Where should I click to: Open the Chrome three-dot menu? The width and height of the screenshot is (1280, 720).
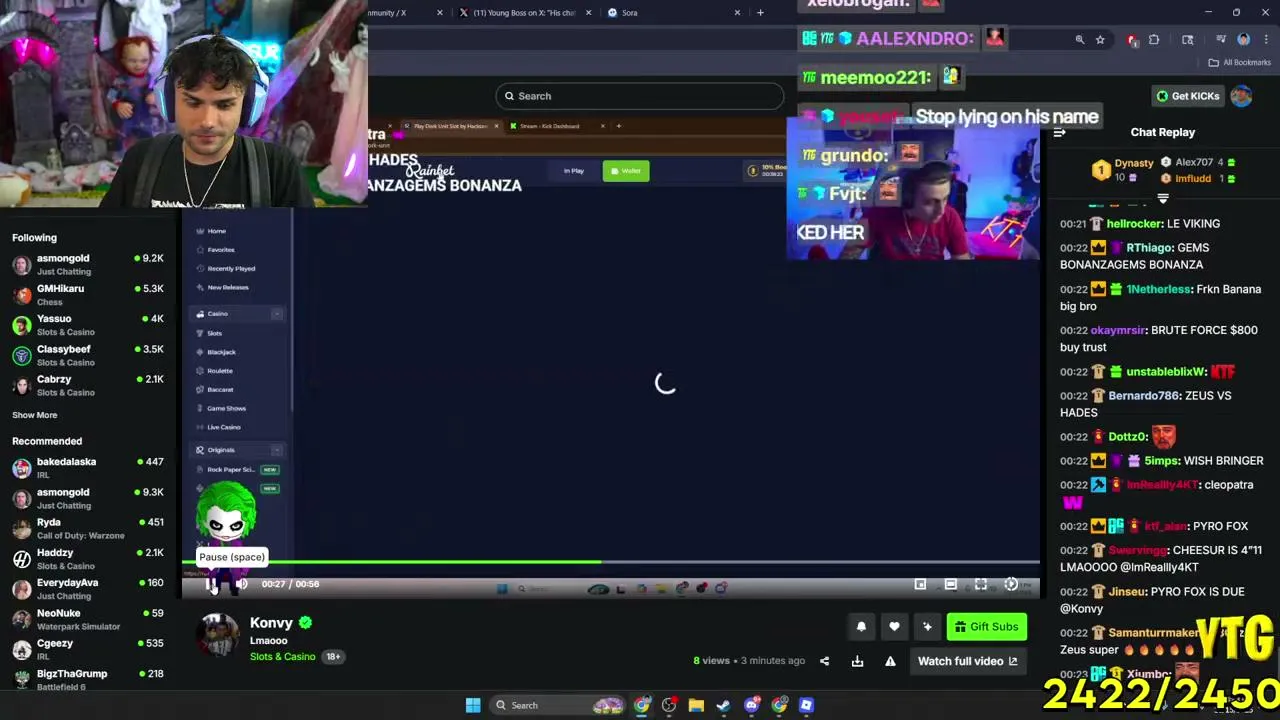click(1267, 40)
